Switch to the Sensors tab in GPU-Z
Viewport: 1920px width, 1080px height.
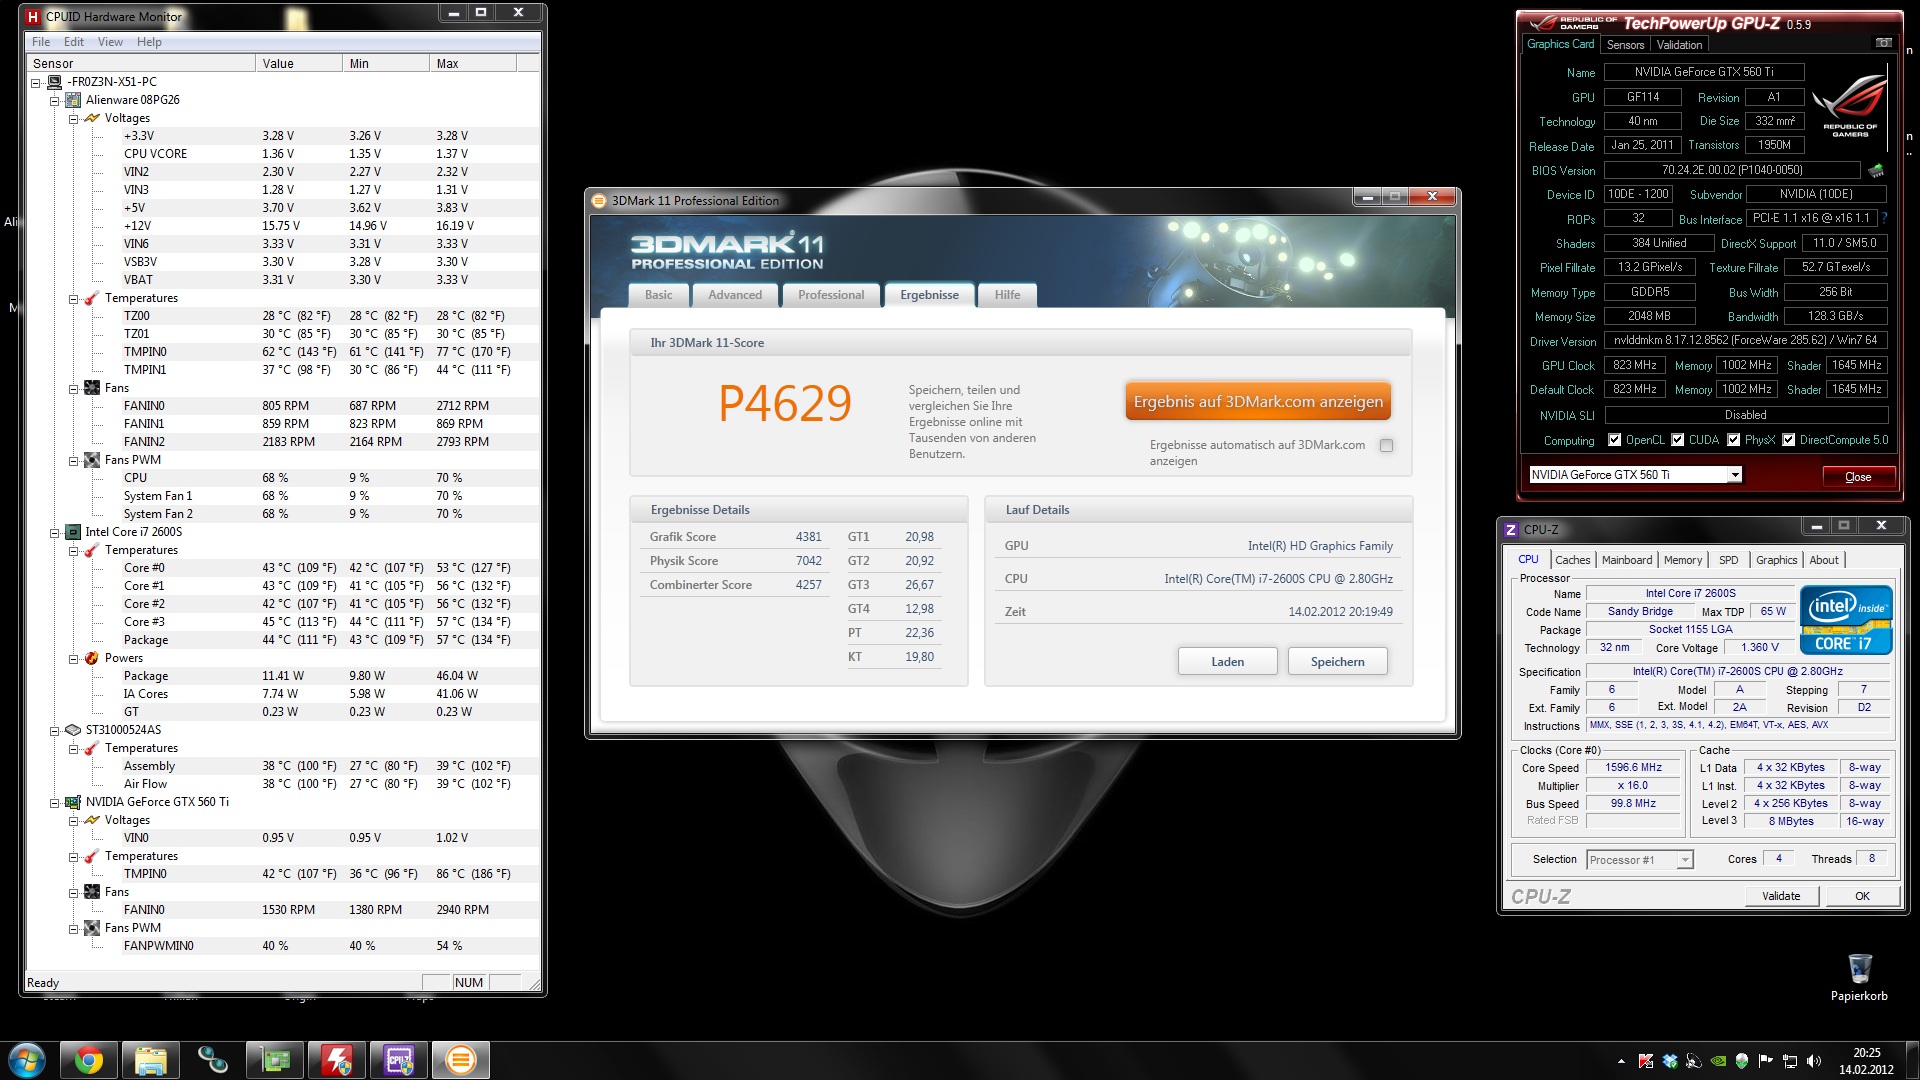click(x=1625, y=45)
